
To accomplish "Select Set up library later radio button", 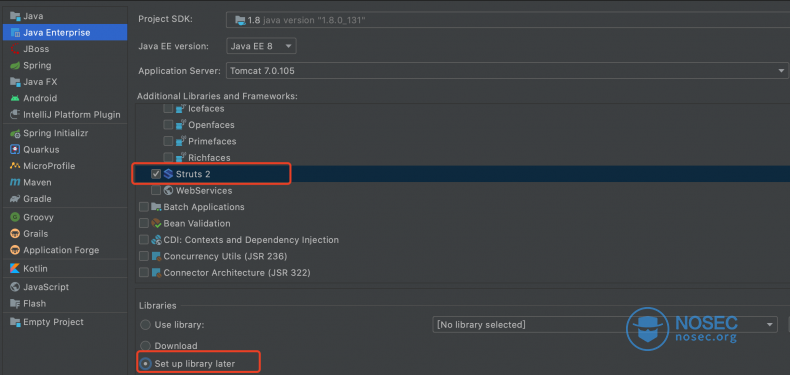I will (146, 363).
